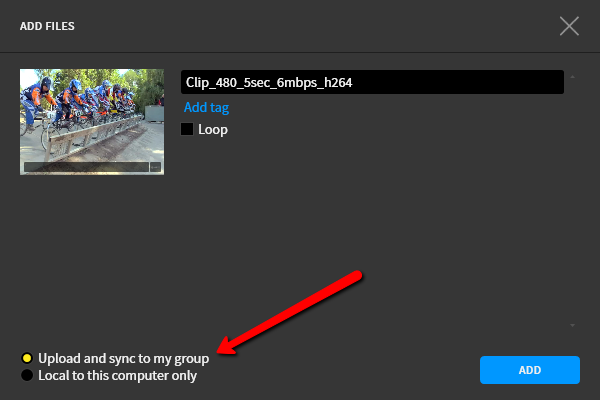
Task: Enable the Loop checkbox
Action: click(x=187, y=129)
